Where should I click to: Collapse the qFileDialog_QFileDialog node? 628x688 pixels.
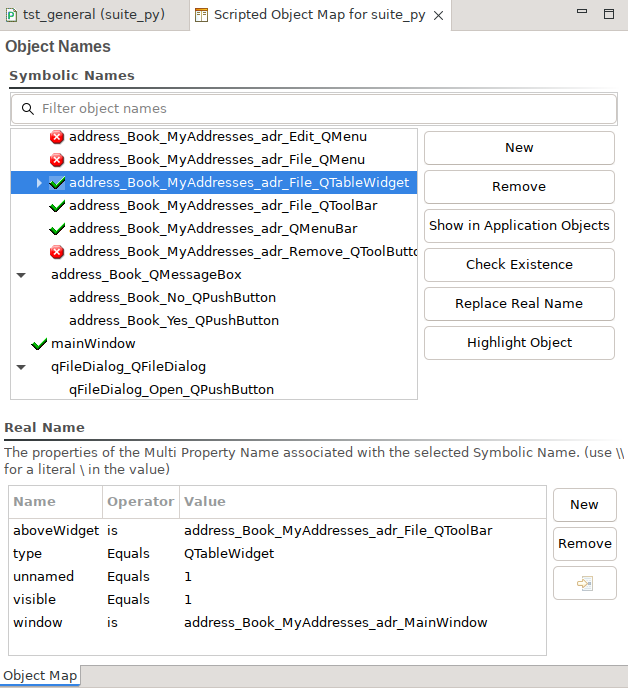[x=21, y=367]
